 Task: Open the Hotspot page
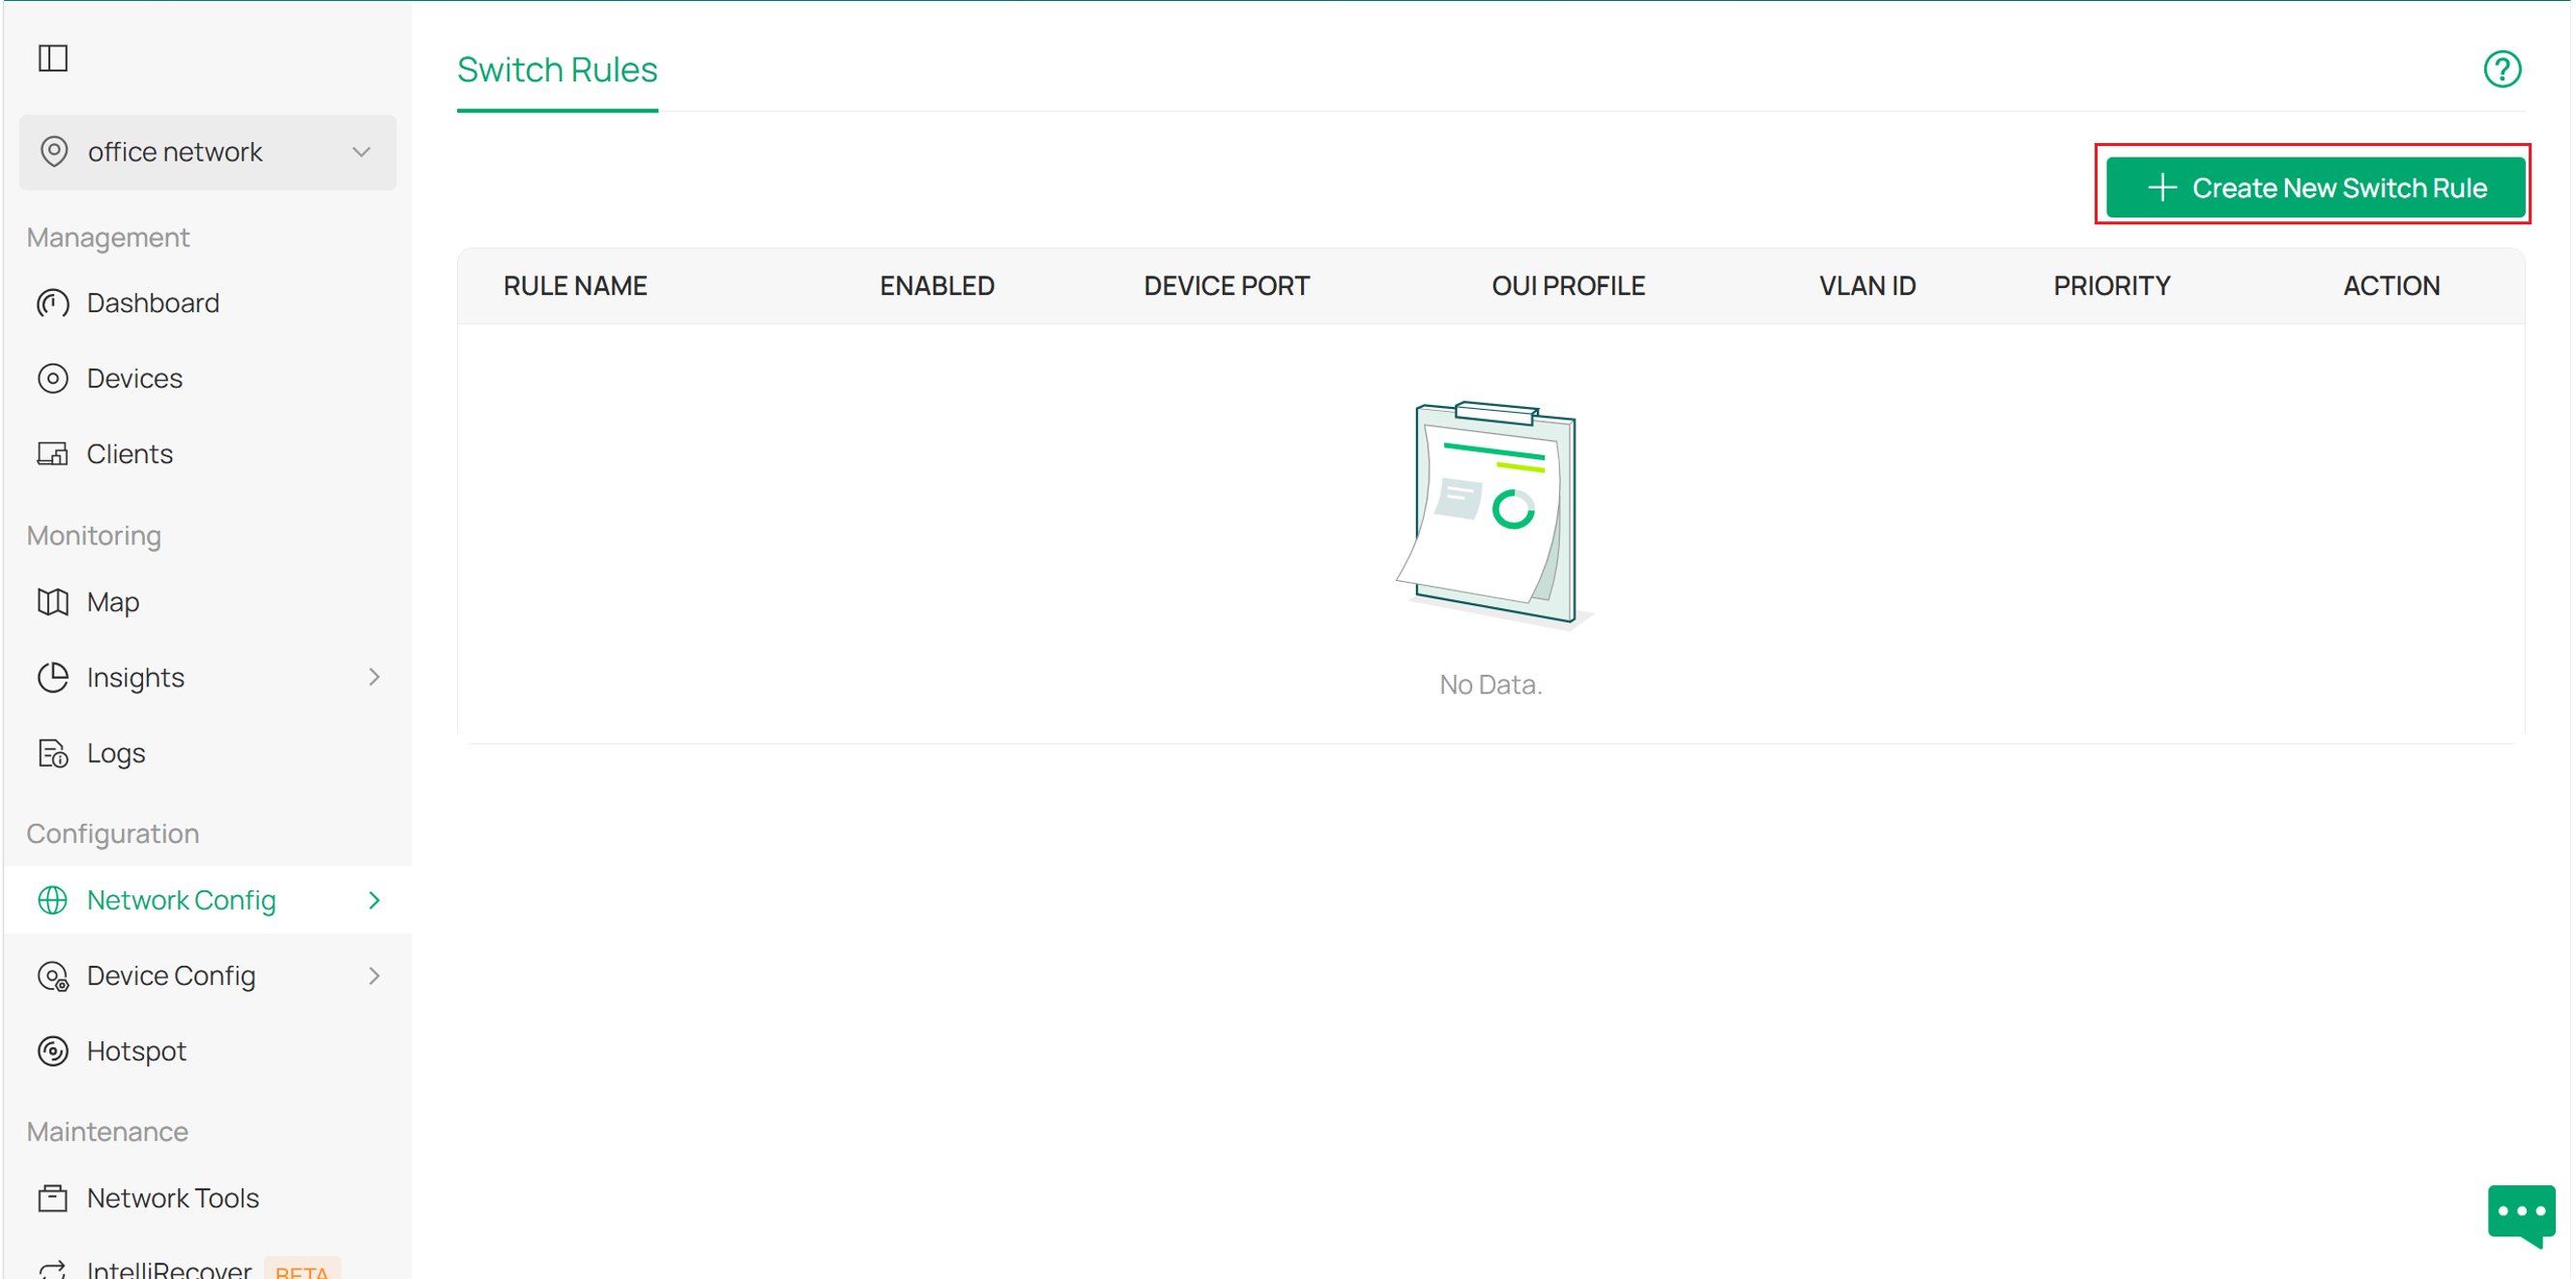point(137,1051)
